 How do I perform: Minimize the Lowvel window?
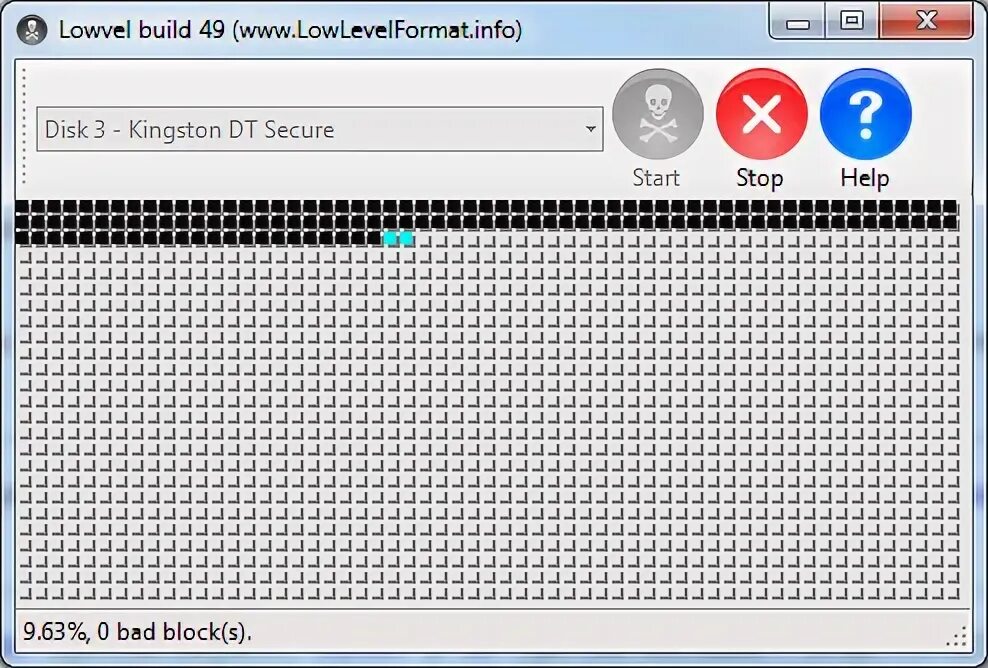[x=797, y=23]
